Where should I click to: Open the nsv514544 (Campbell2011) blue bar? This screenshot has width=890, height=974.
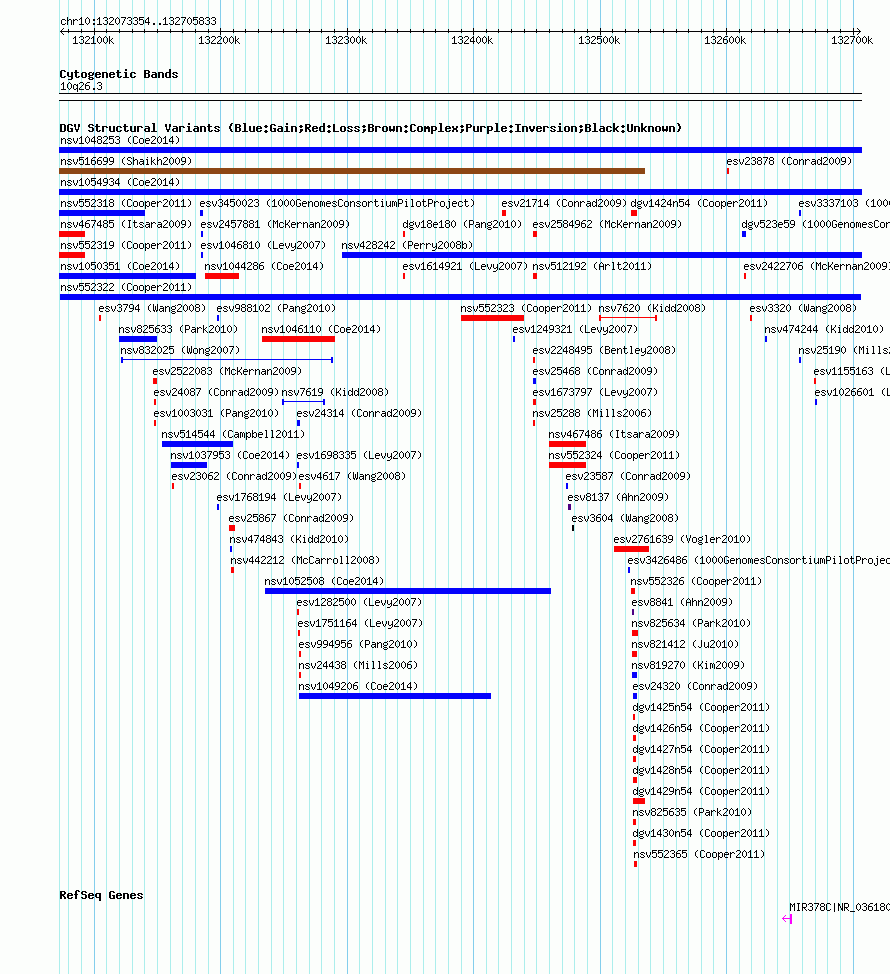pyautogui.click(x=198, y=444)
